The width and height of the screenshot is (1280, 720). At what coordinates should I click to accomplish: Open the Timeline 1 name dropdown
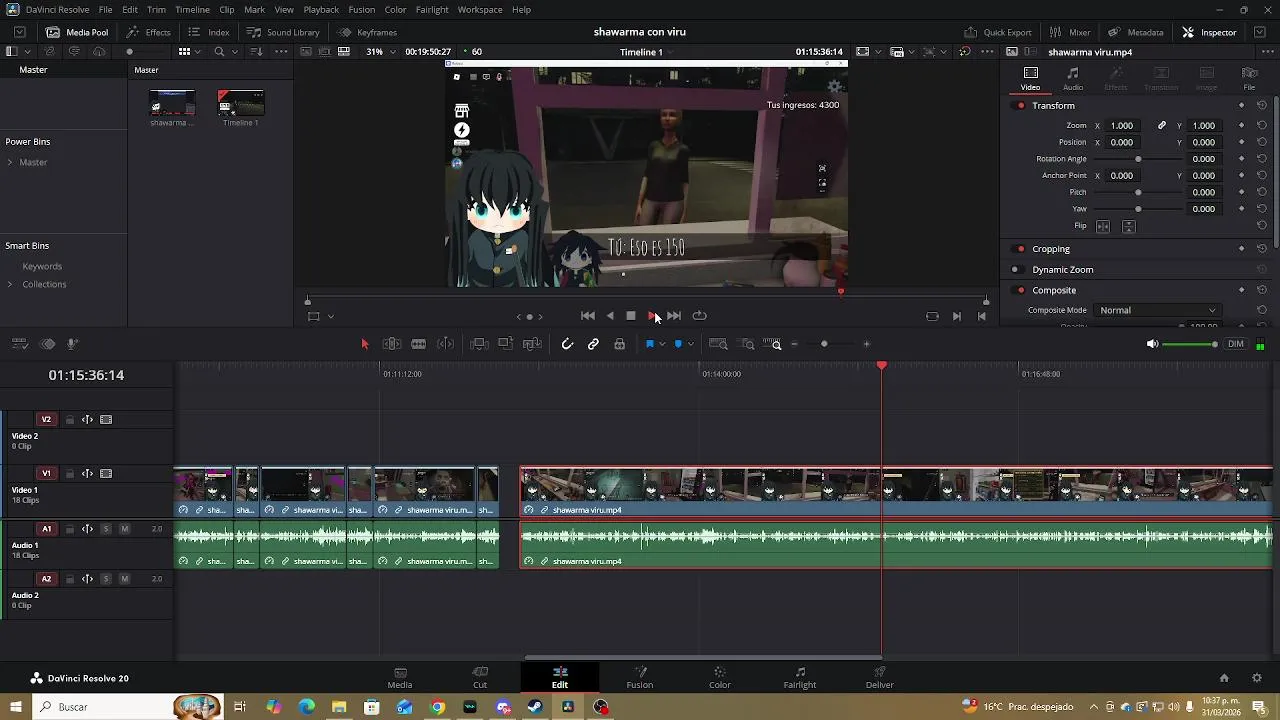point(645,51)
